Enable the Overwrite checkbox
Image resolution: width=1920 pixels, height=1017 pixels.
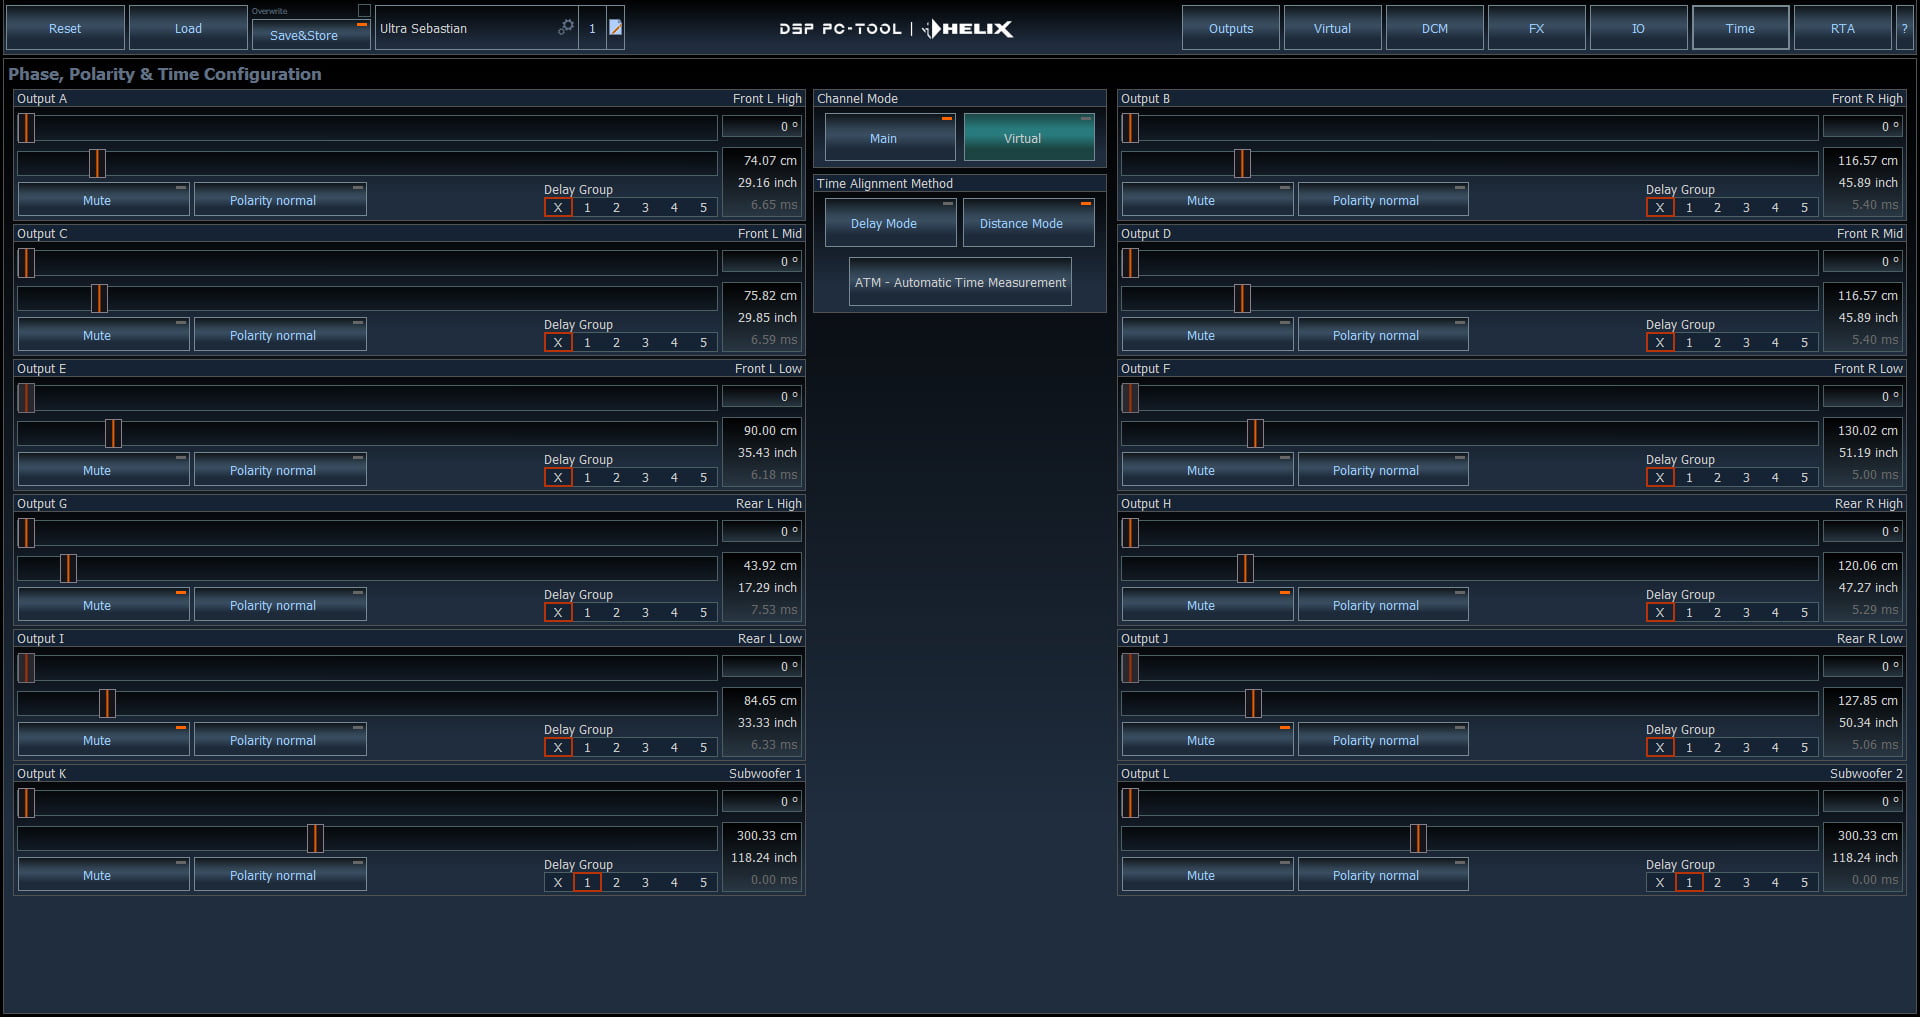pos(363,8)
